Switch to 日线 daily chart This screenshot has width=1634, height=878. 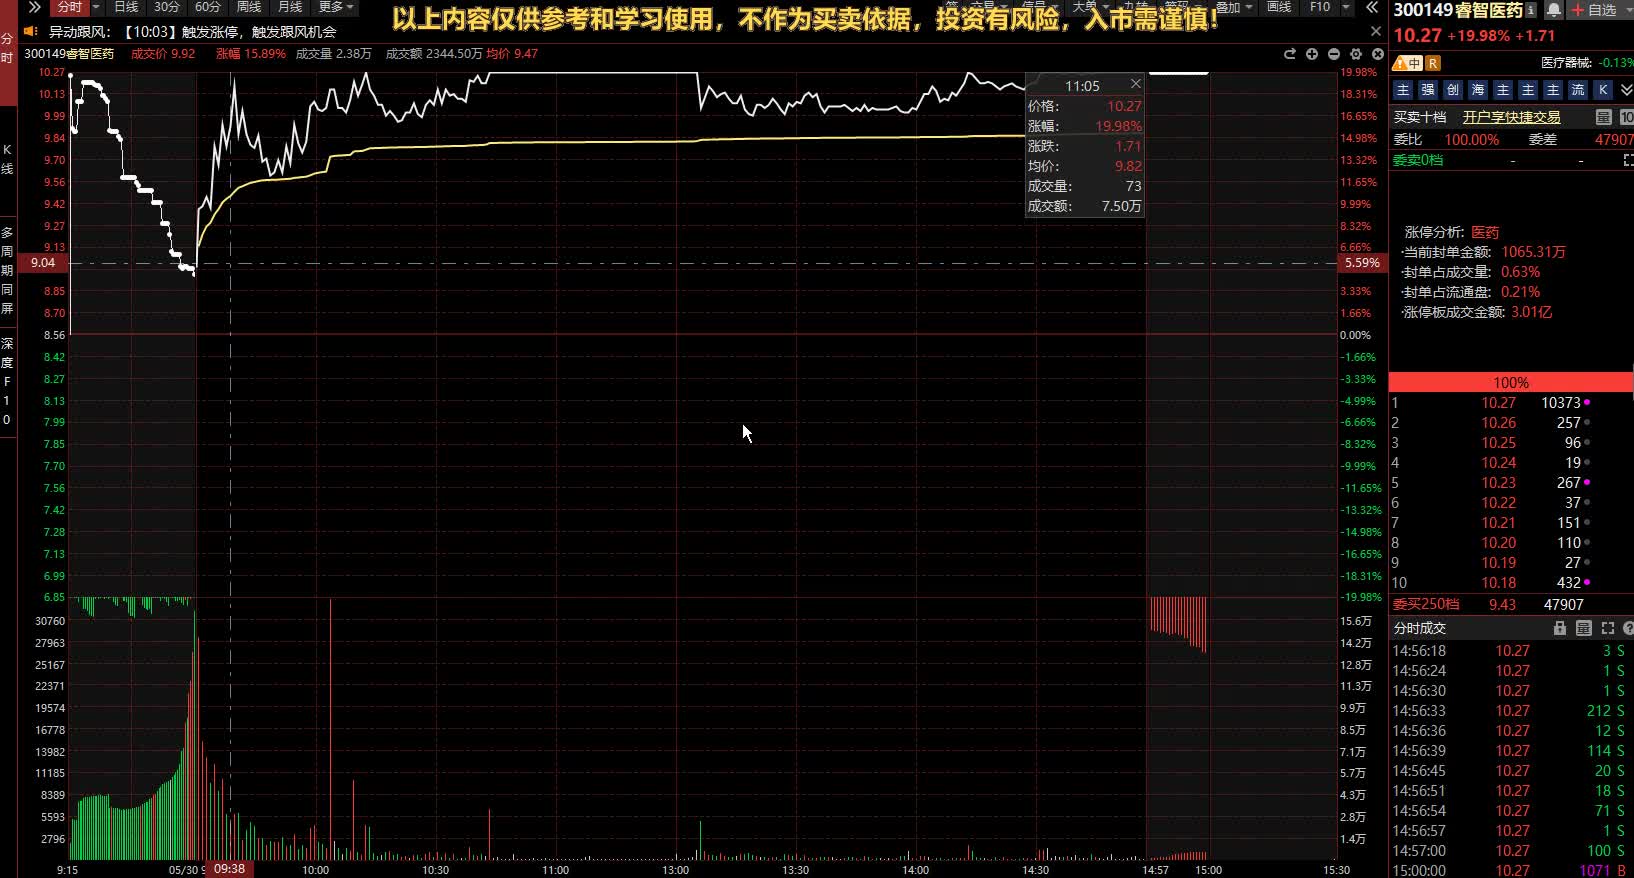[126, 7]
